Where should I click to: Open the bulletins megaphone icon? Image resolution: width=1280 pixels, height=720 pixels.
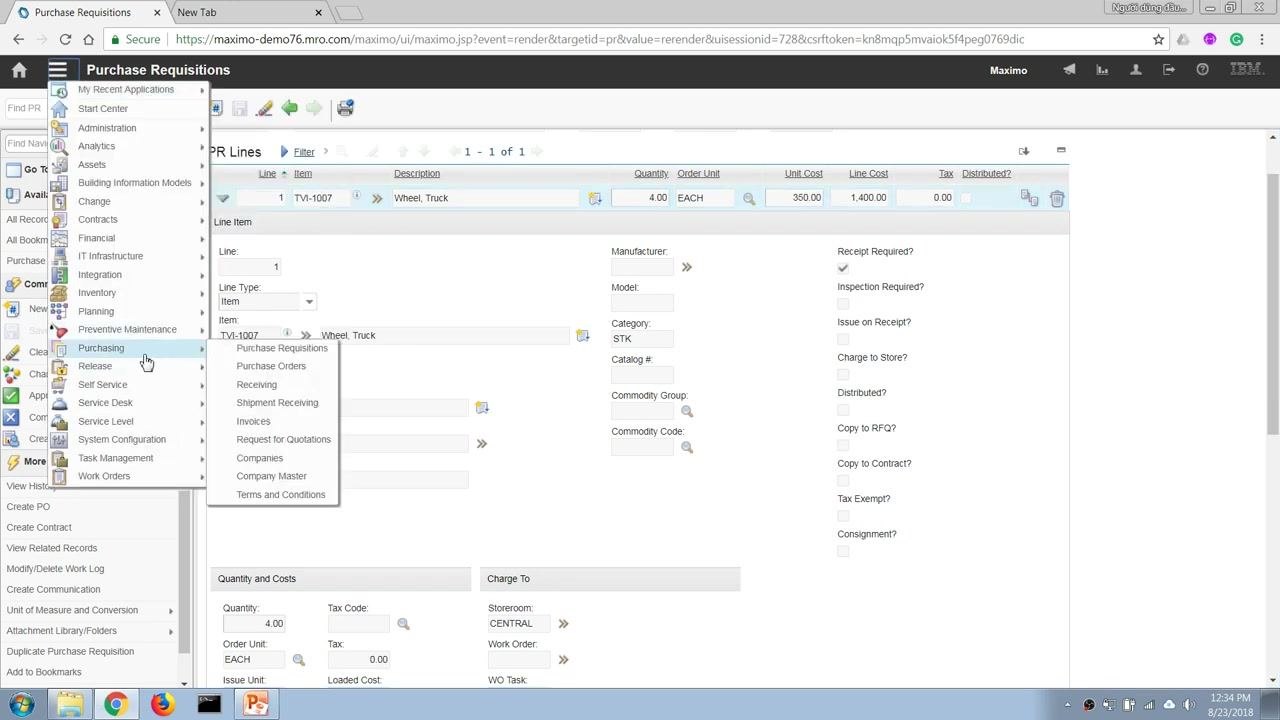click(x=1069, y=70)
